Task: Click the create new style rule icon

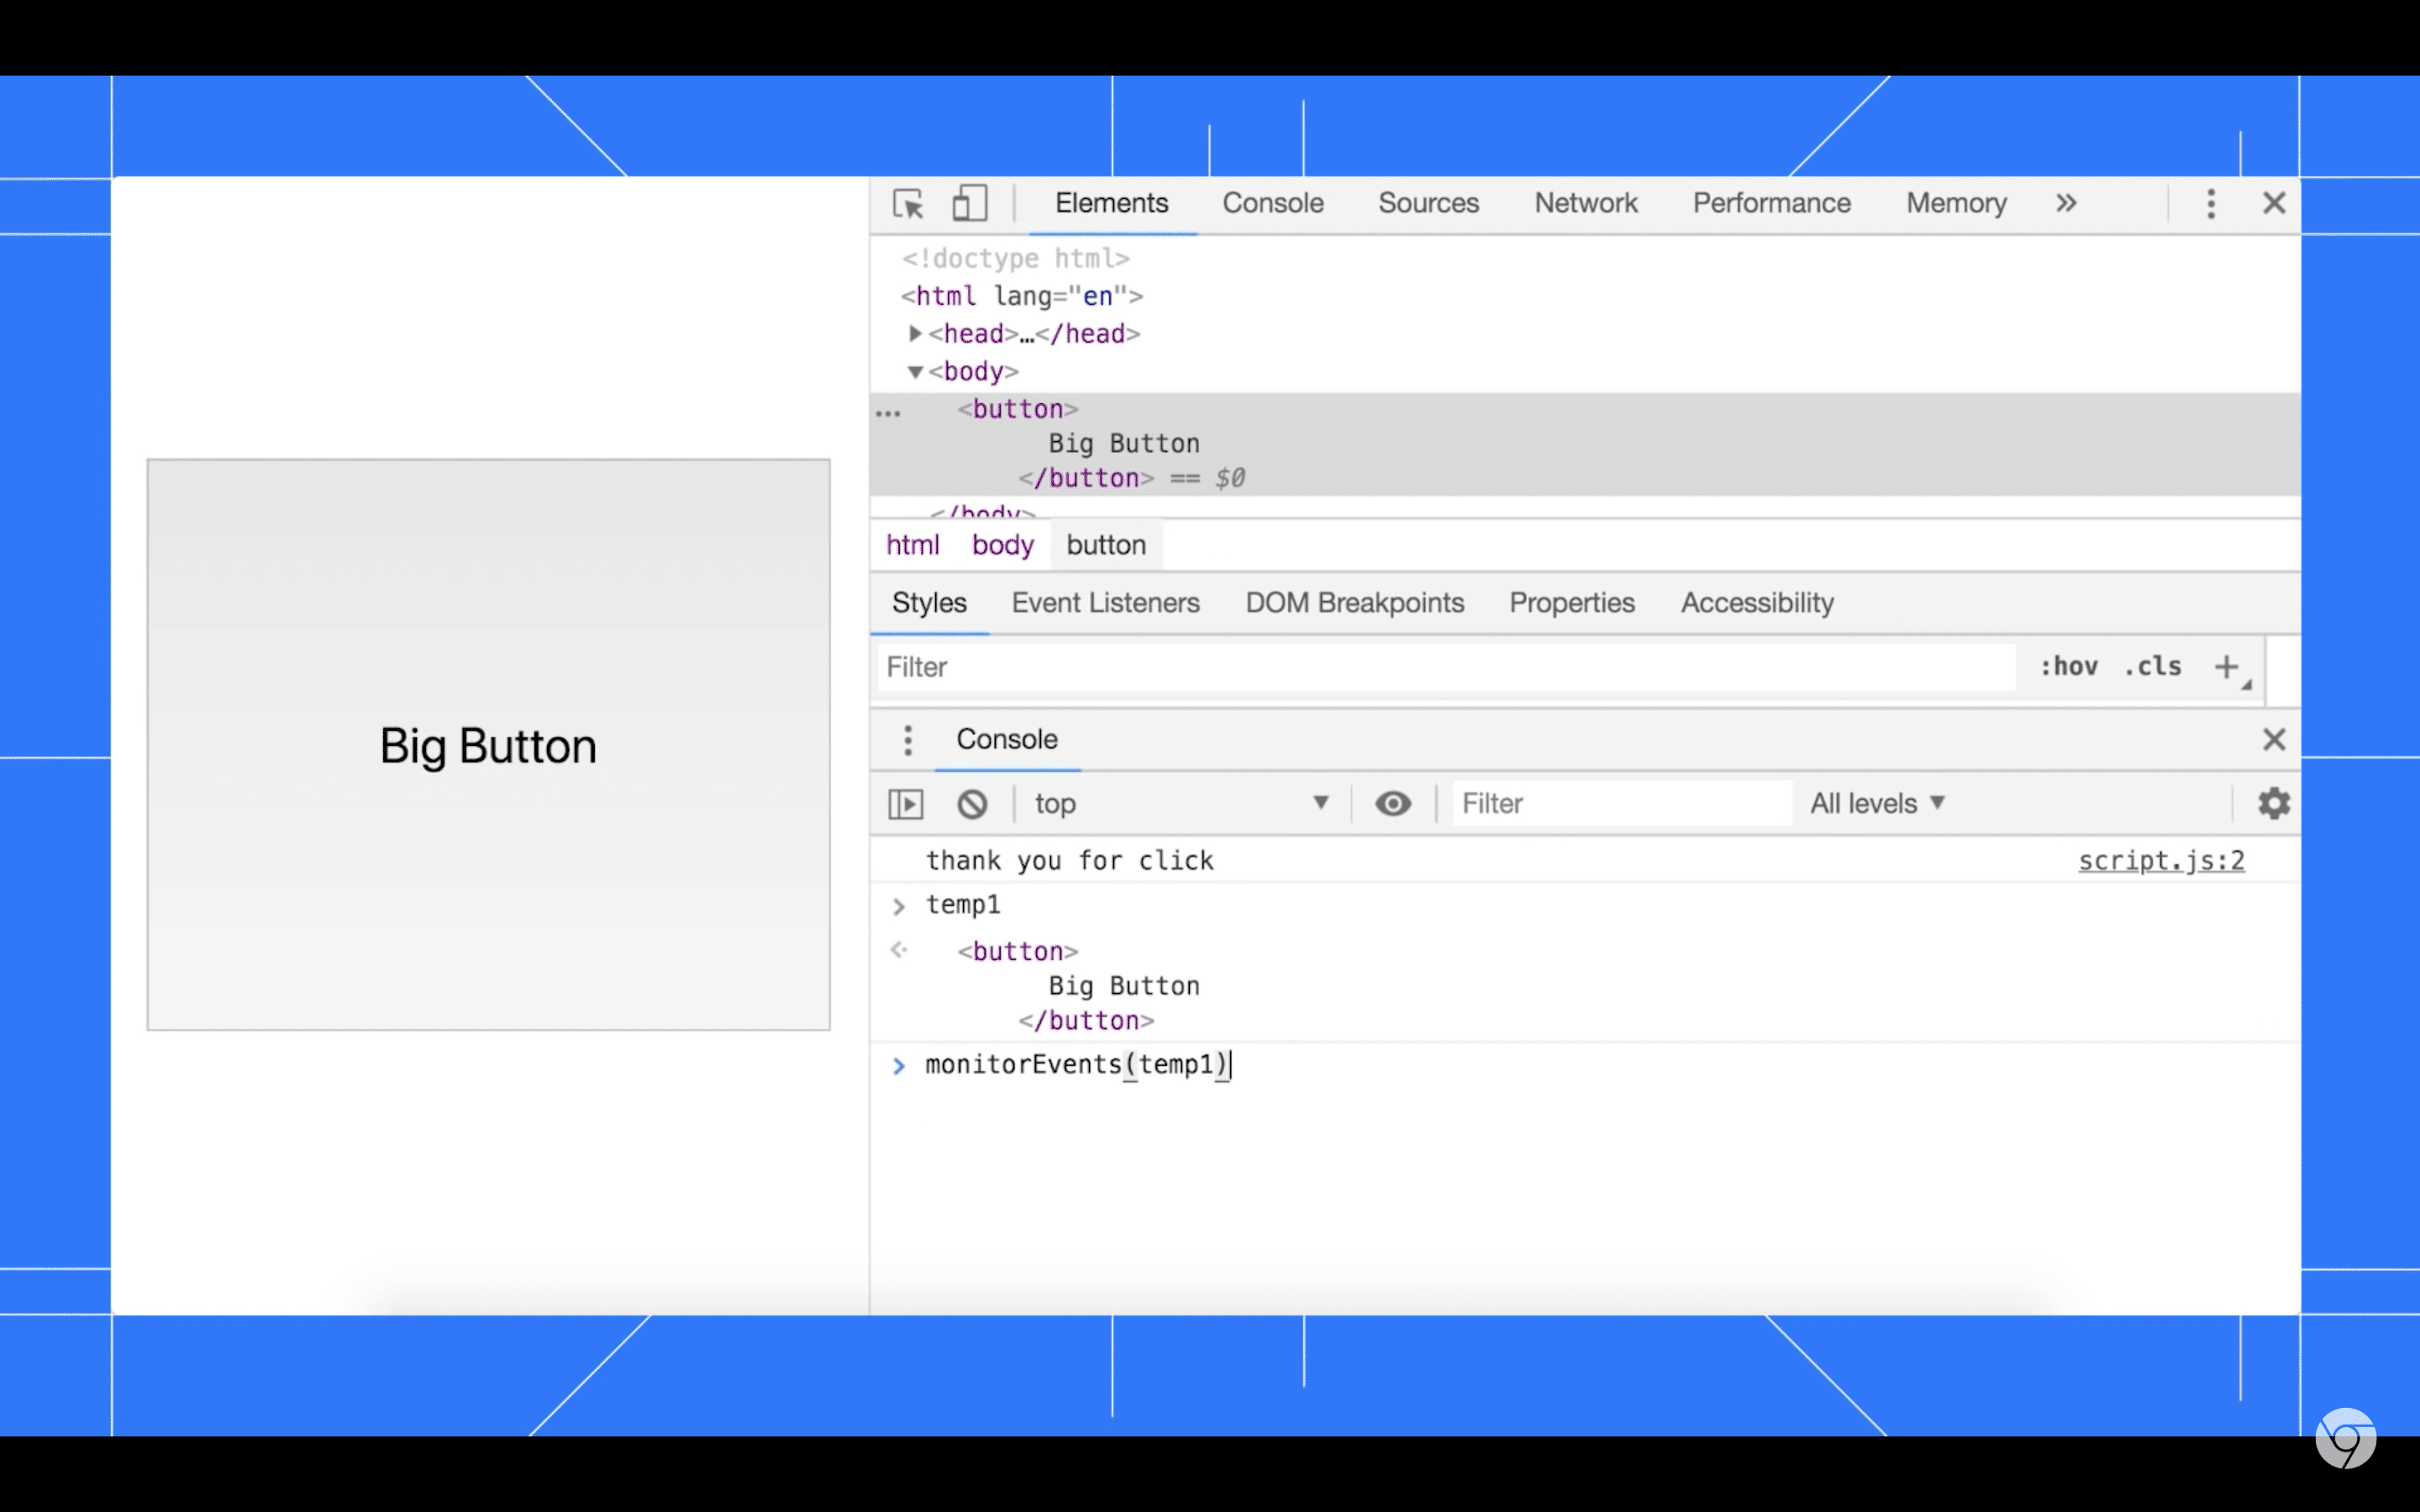Action: [2230, 667]
